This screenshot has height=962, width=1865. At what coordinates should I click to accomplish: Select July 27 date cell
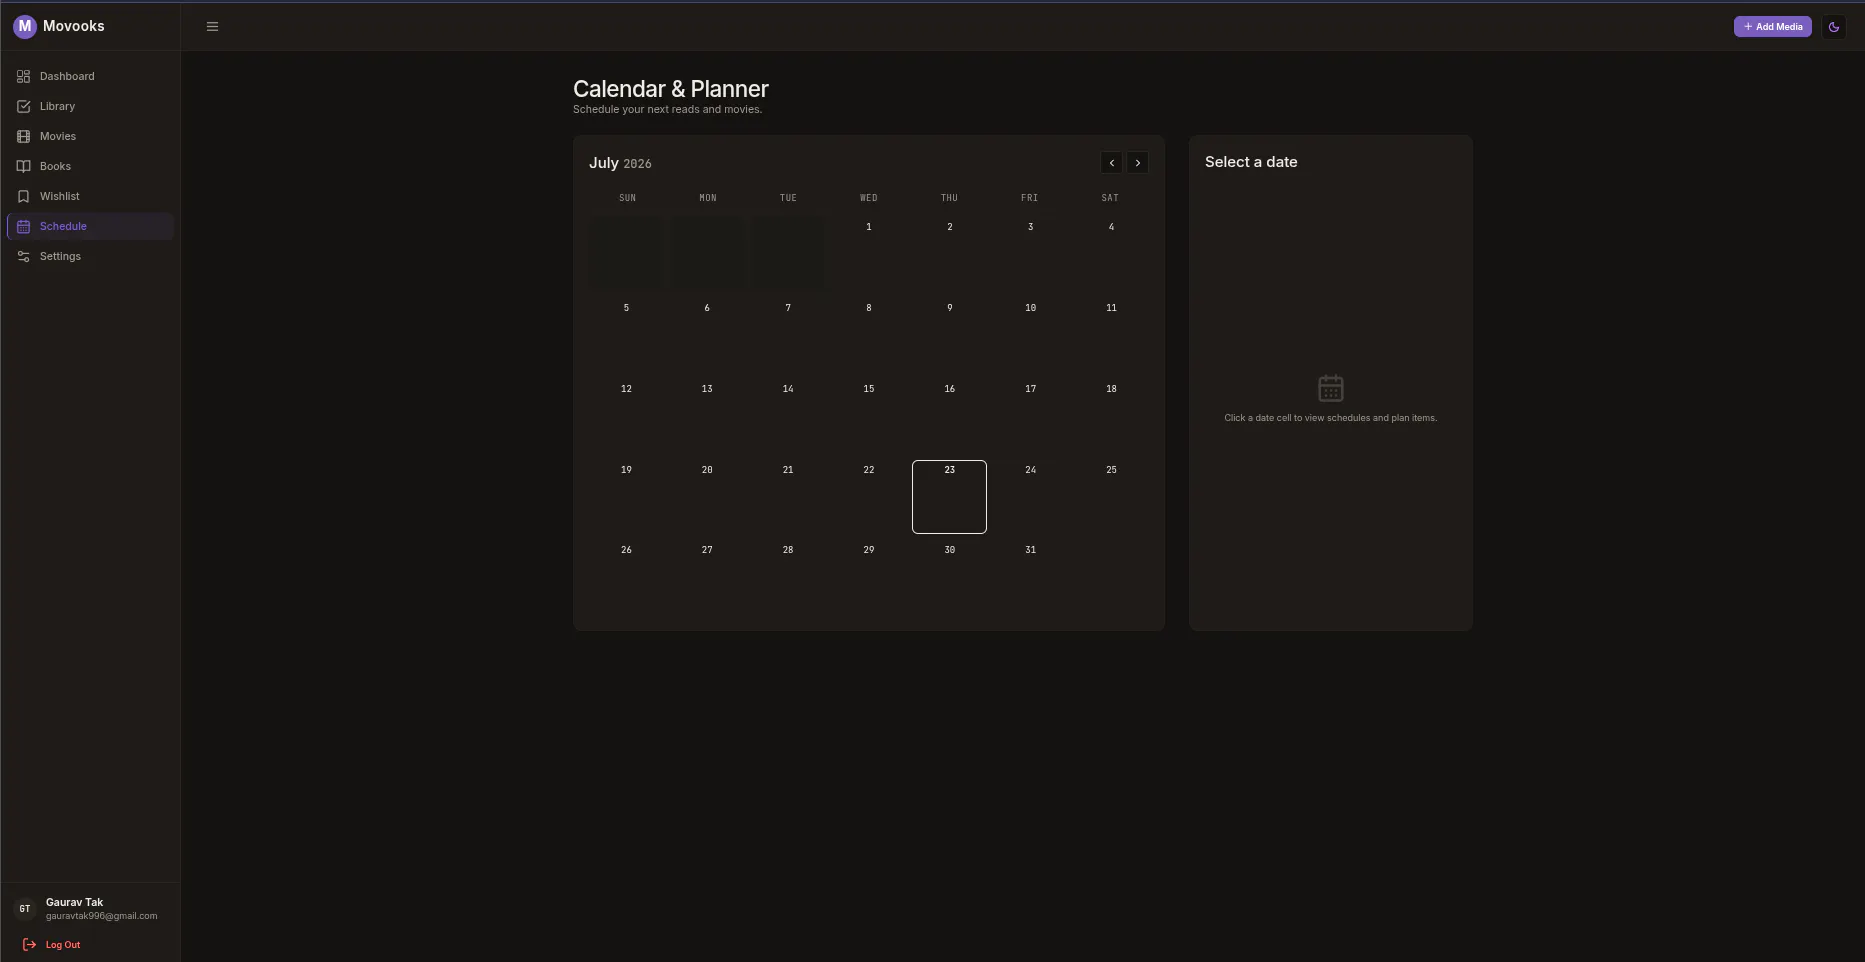coord(707,577)
